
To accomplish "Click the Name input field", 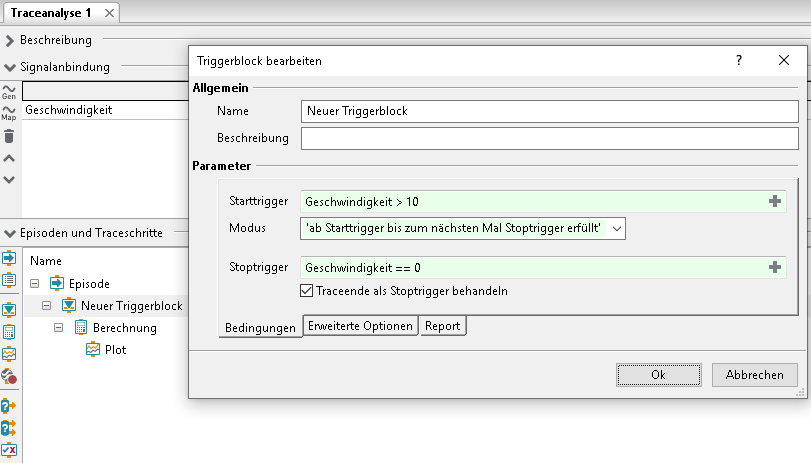I will point(549,111).
